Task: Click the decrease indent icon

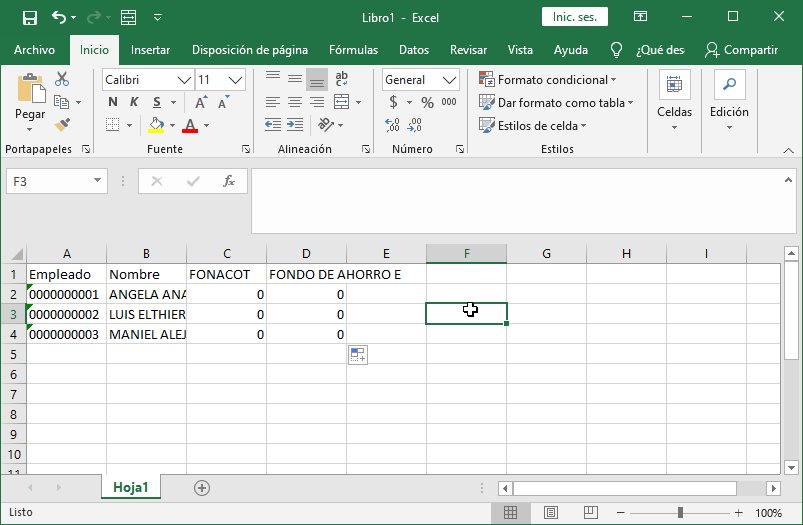Action: [273, 125]
